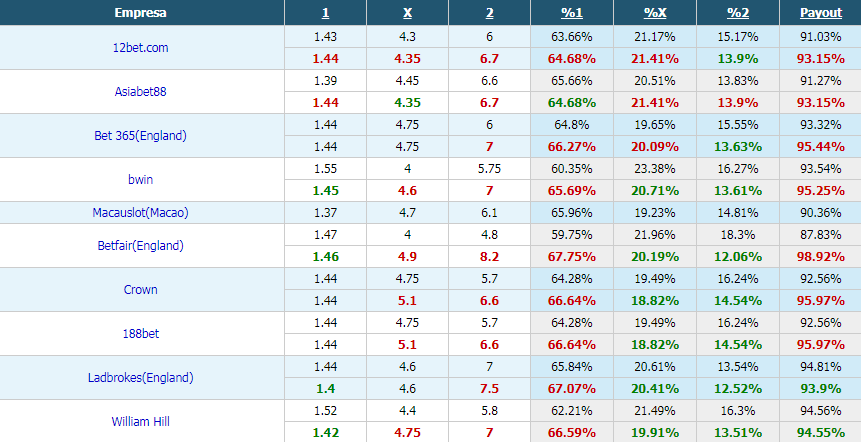Open the Ladbrokes(England) link
Screen dimensions: 861x442
click(x=141, y=377)
